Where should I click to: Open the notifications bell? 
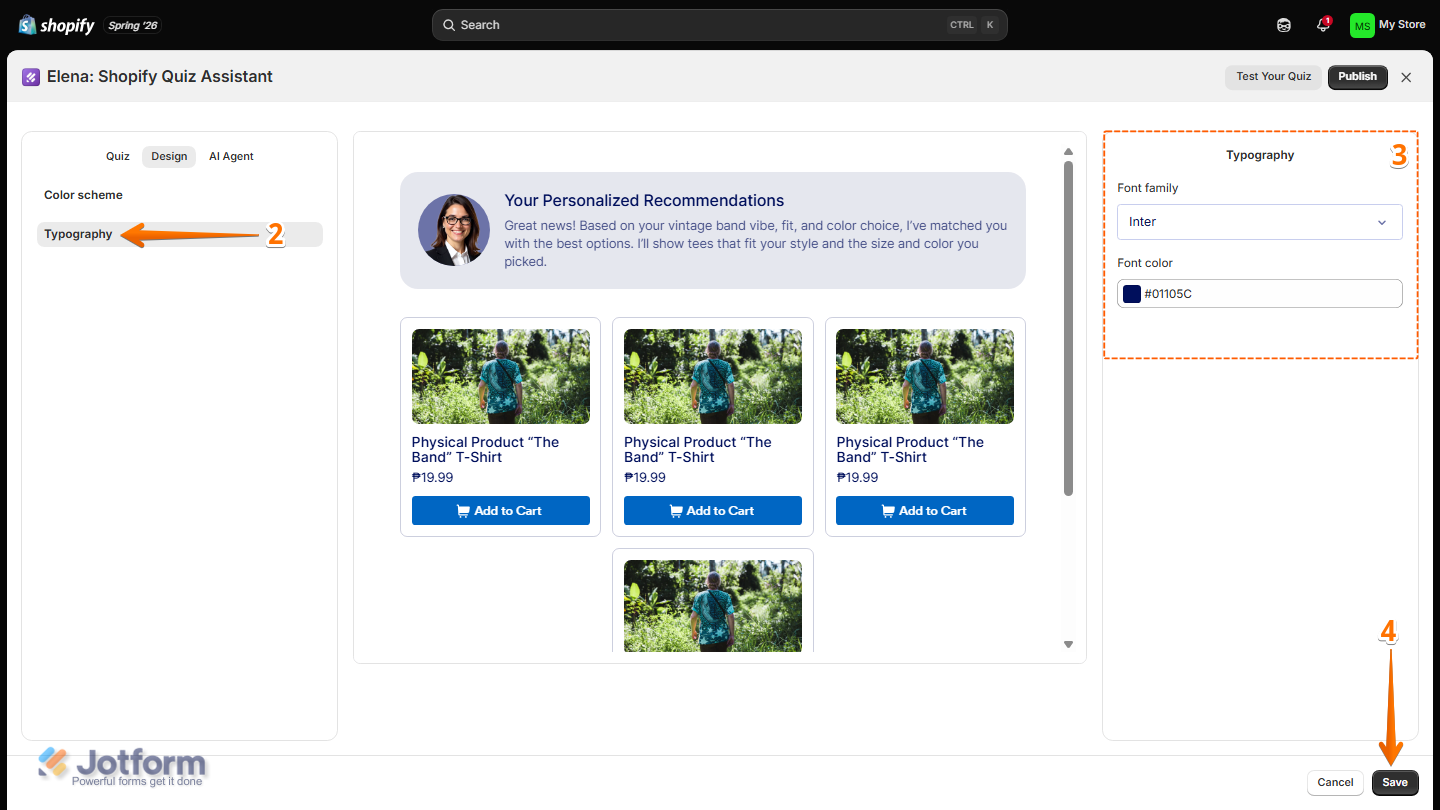pyautogui.click(x=1323, y=25)
